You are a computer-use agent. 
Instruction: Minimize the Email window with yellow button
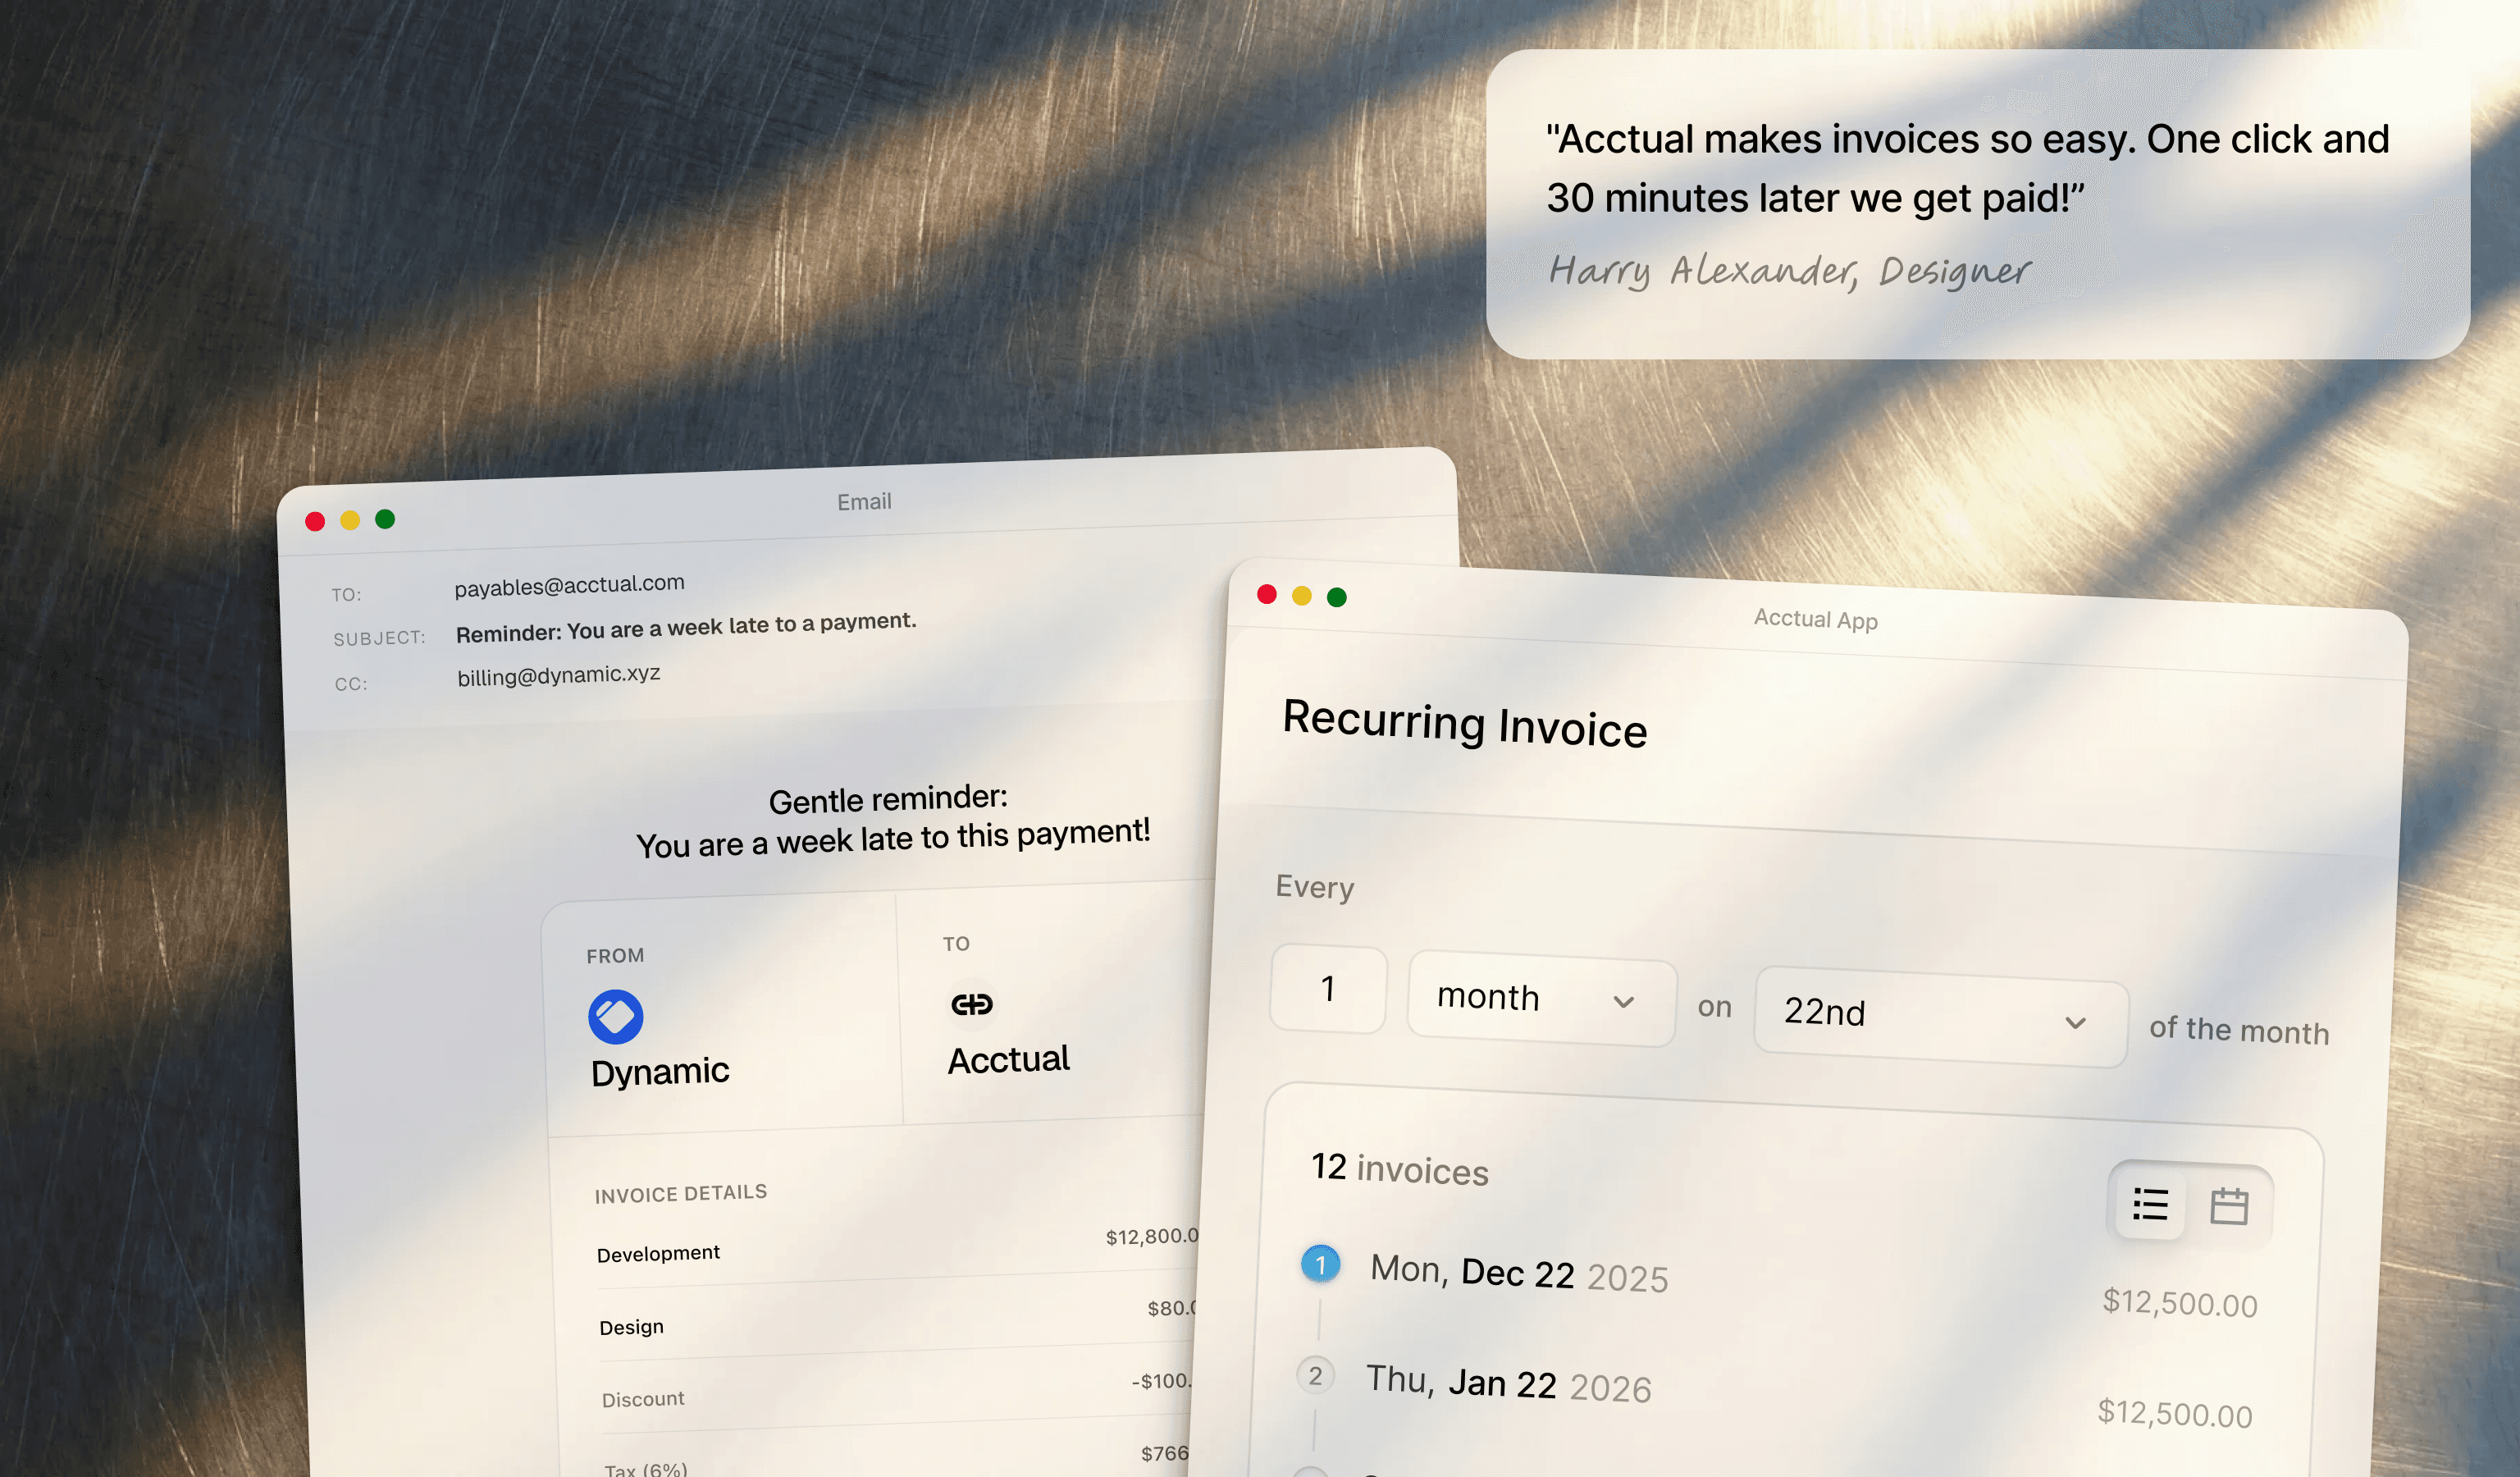(350, 520)
